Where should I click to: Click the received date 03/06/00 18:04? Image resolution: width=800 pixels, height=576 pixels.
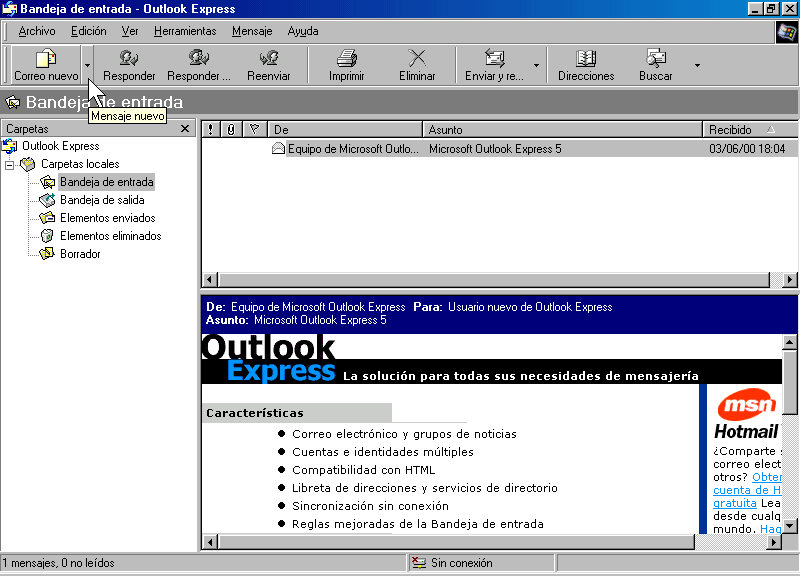tap(747, 148)
